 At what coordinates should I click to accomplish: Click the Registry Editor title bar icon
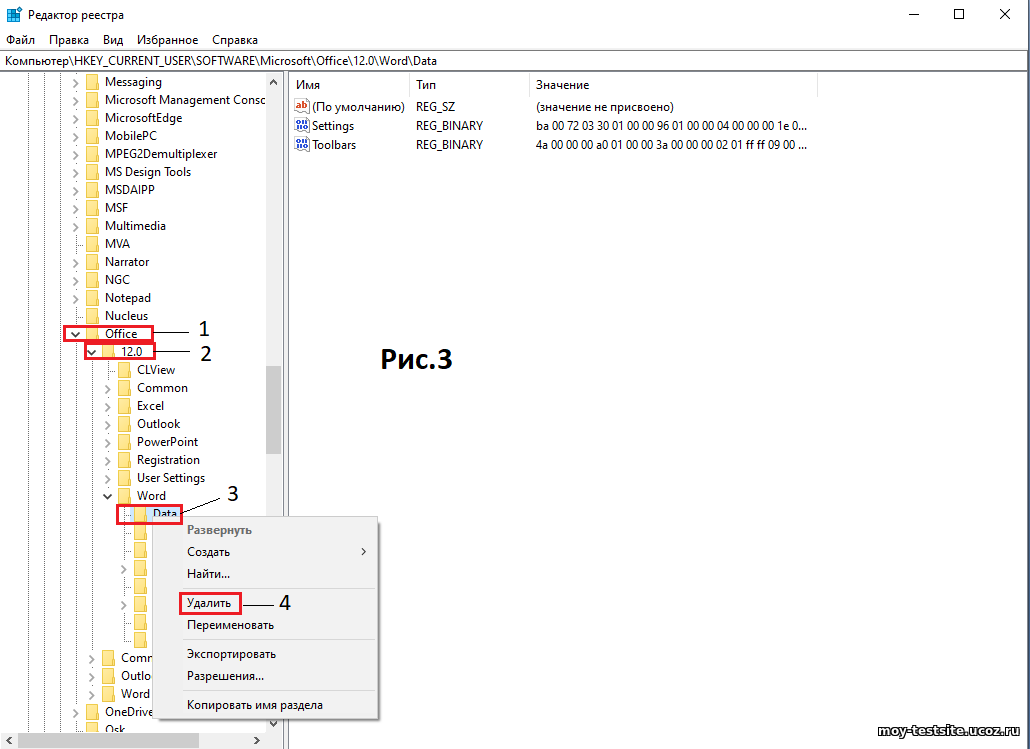(x=13, y=14)
